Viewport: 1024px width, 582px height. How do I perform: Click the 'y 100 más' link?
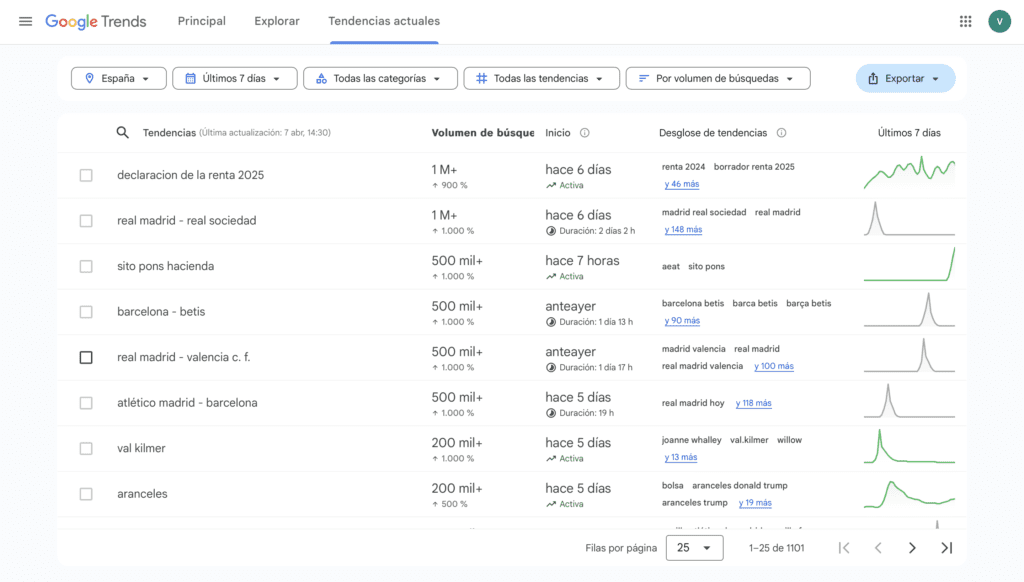(774, 366)
